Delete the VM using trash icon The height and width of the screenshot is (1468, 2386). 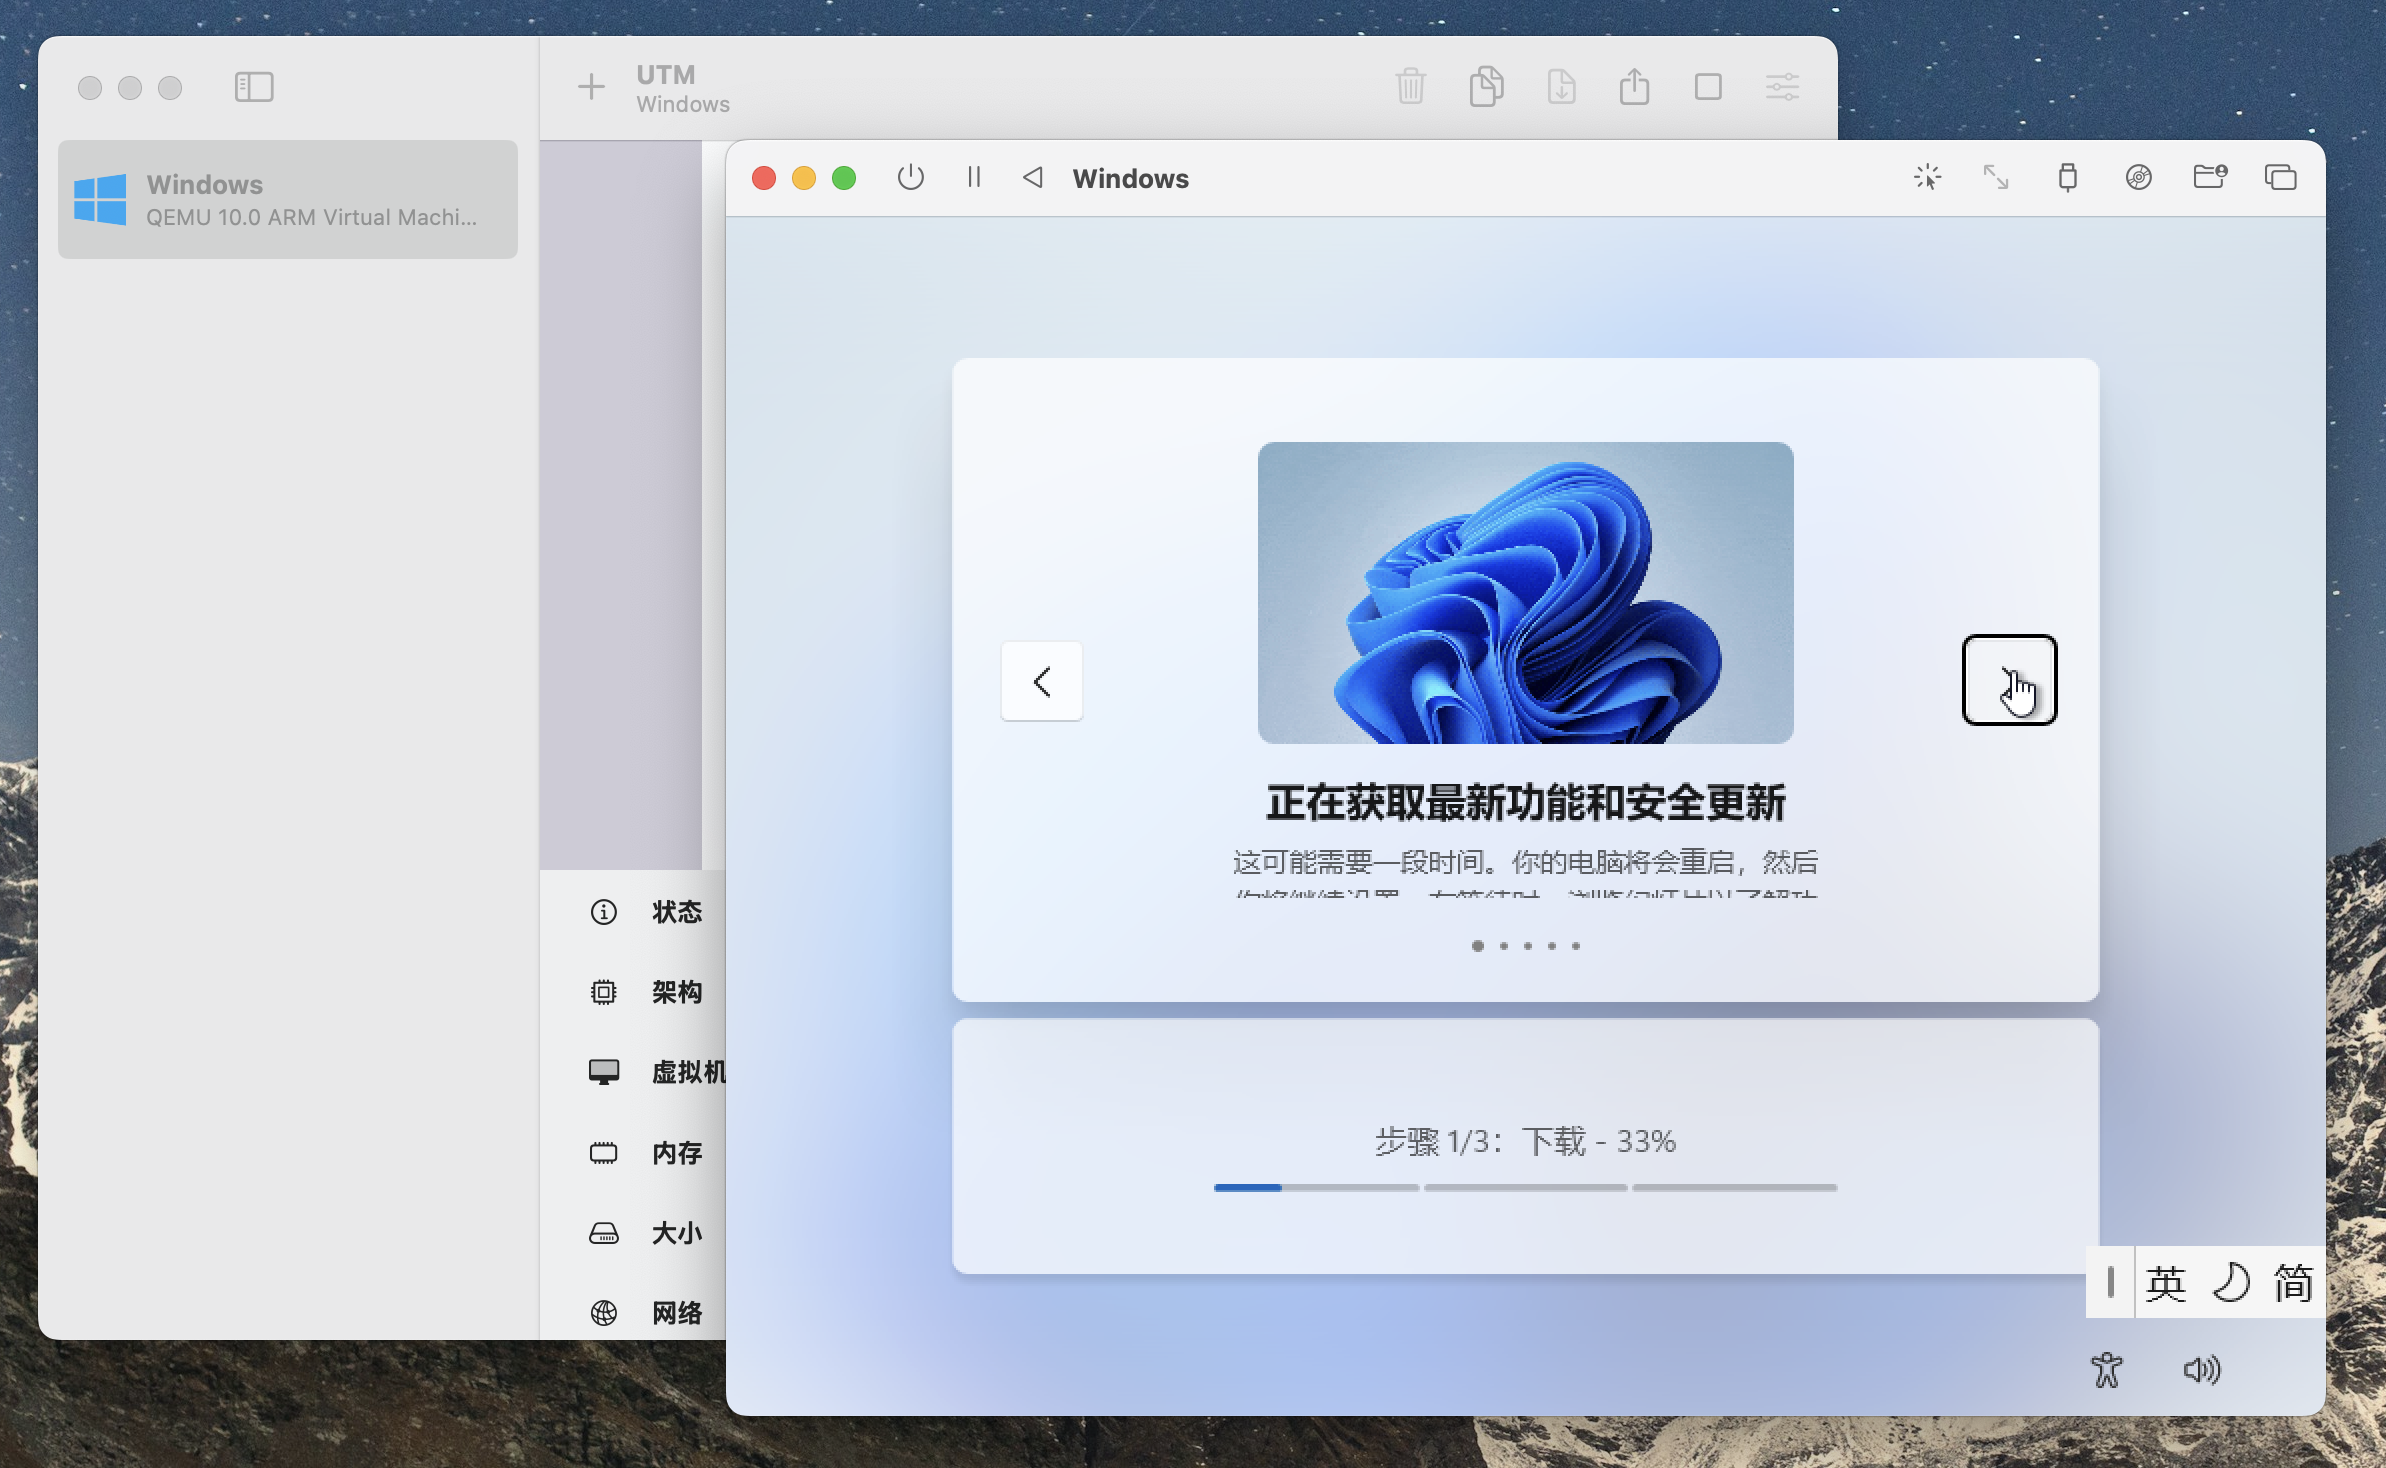[1411, 87]
